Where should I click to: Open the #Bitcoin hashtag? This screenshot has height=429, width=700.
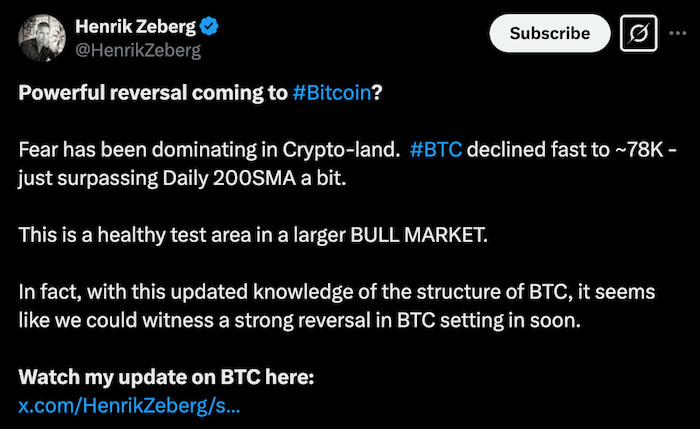pos(333,93)
